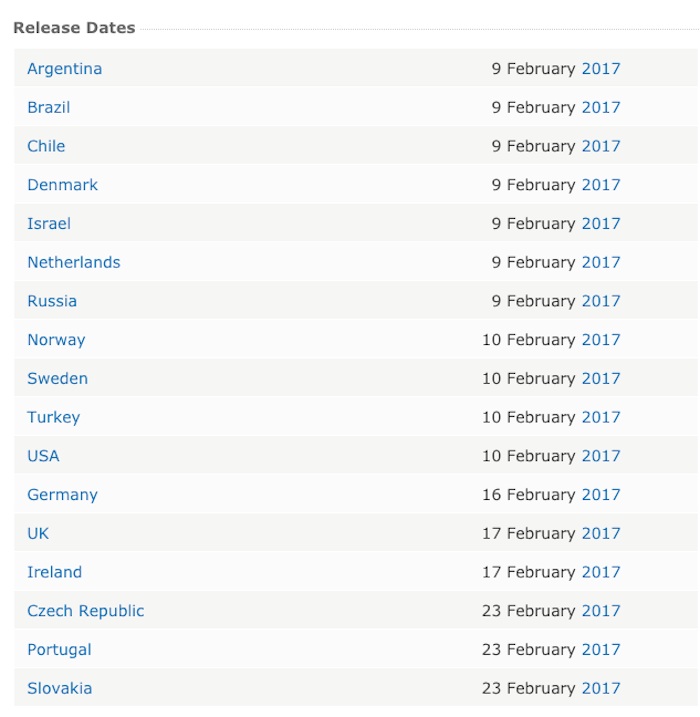Click the Brazil release link
The width and height of the screenshot is (700, 717).
tap(48, 108)
